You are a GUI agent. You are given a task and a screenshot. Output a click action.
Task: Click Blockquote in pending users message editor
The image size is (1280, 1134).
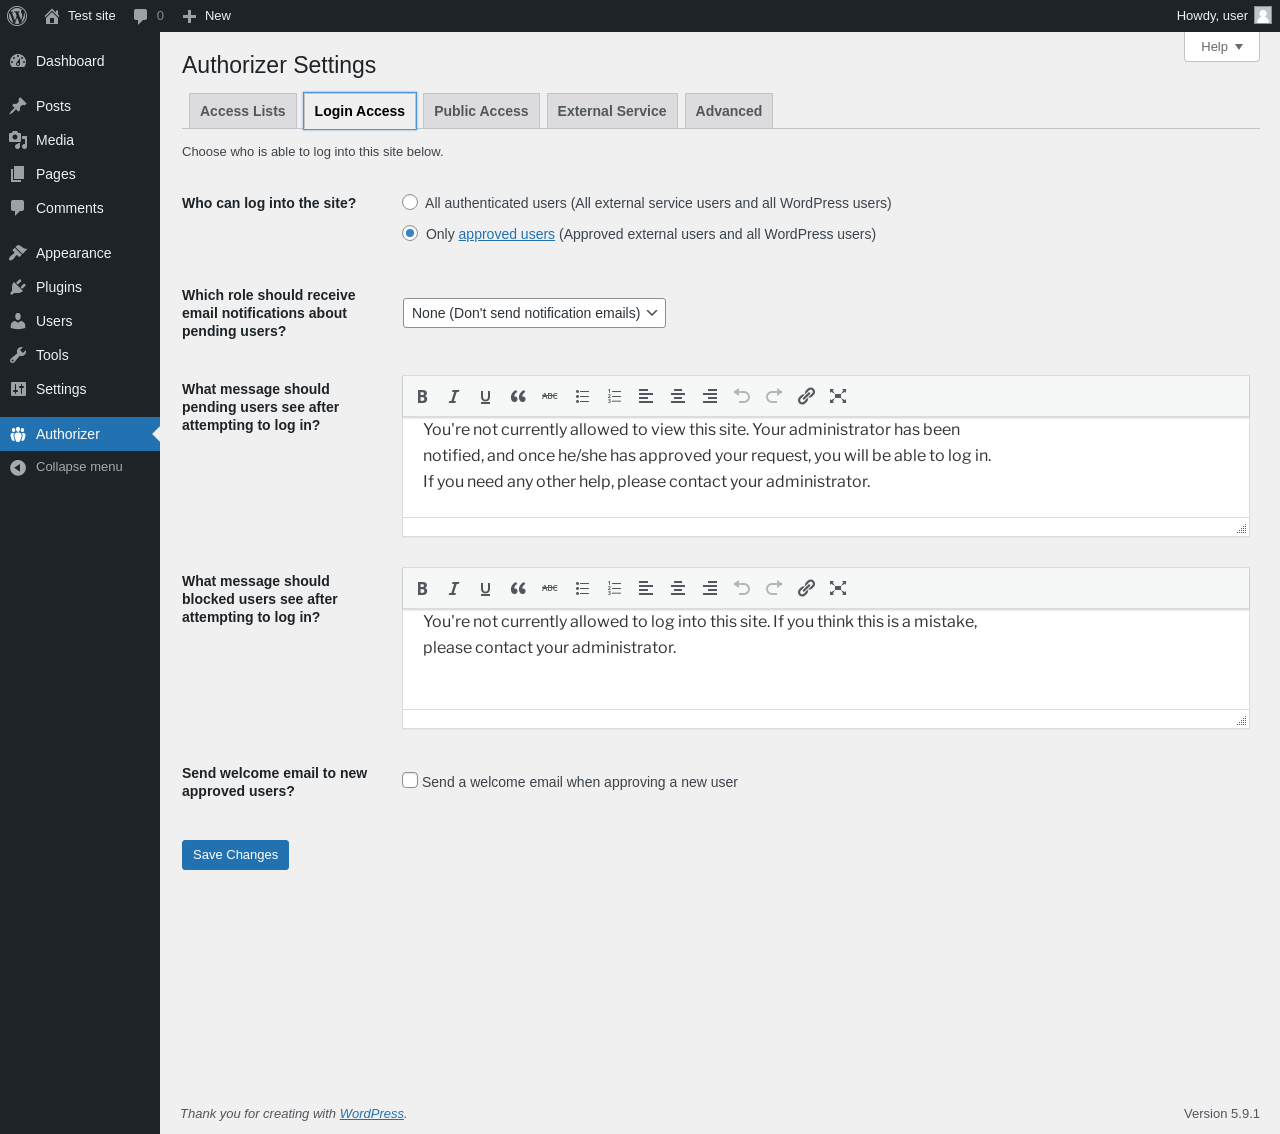click(518, 397)
